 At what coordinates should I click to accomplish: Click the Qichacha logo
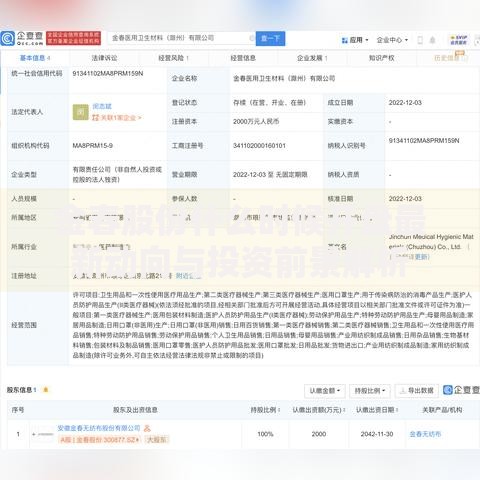pos(22,38)
